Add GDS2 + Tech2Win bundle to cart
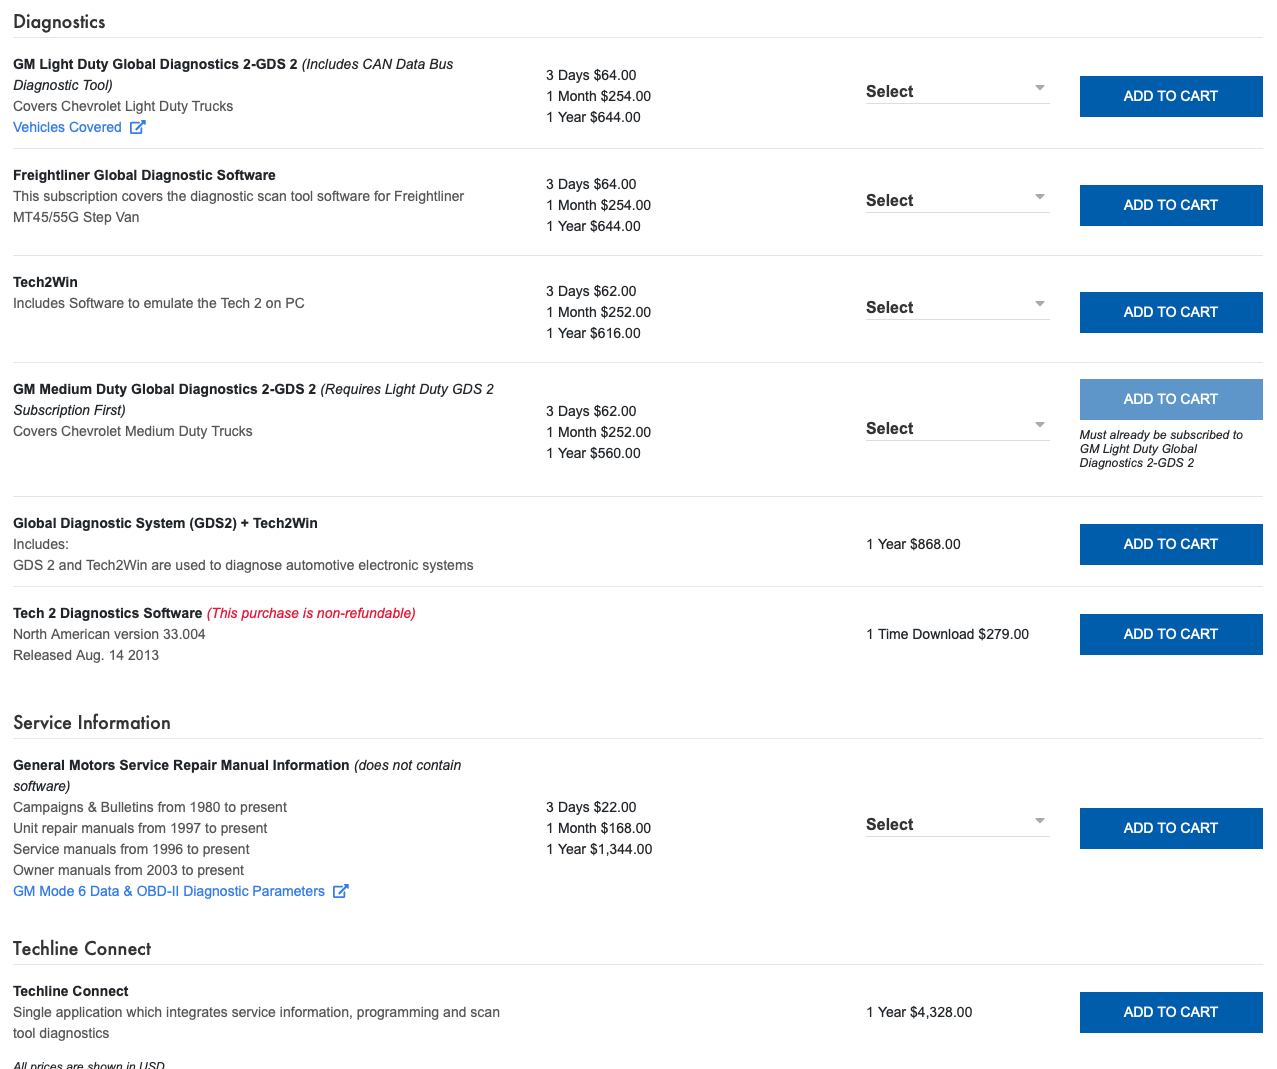 pyautogui.click(x=1170, y=544)
